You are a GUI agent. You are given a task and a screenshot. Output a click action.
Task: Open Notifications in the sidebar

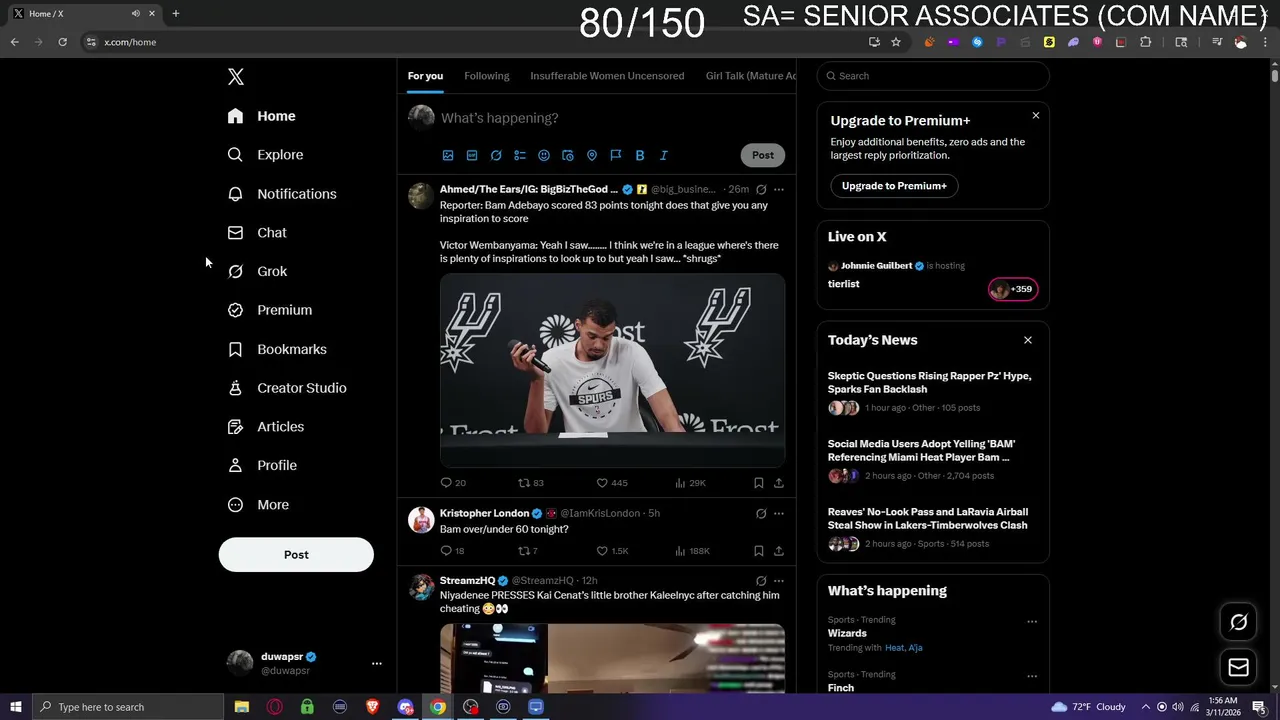[x=282, y=194]
